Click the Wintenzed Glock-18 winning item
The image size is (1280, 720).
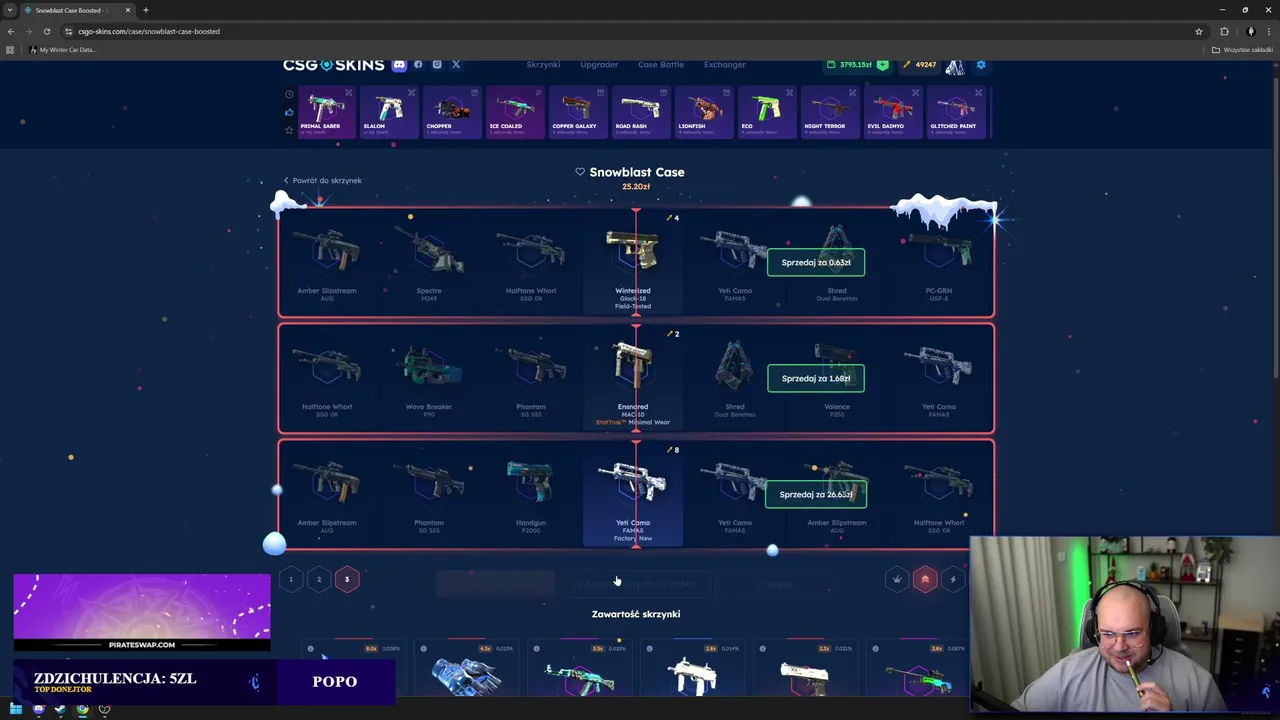pos(633,262)
